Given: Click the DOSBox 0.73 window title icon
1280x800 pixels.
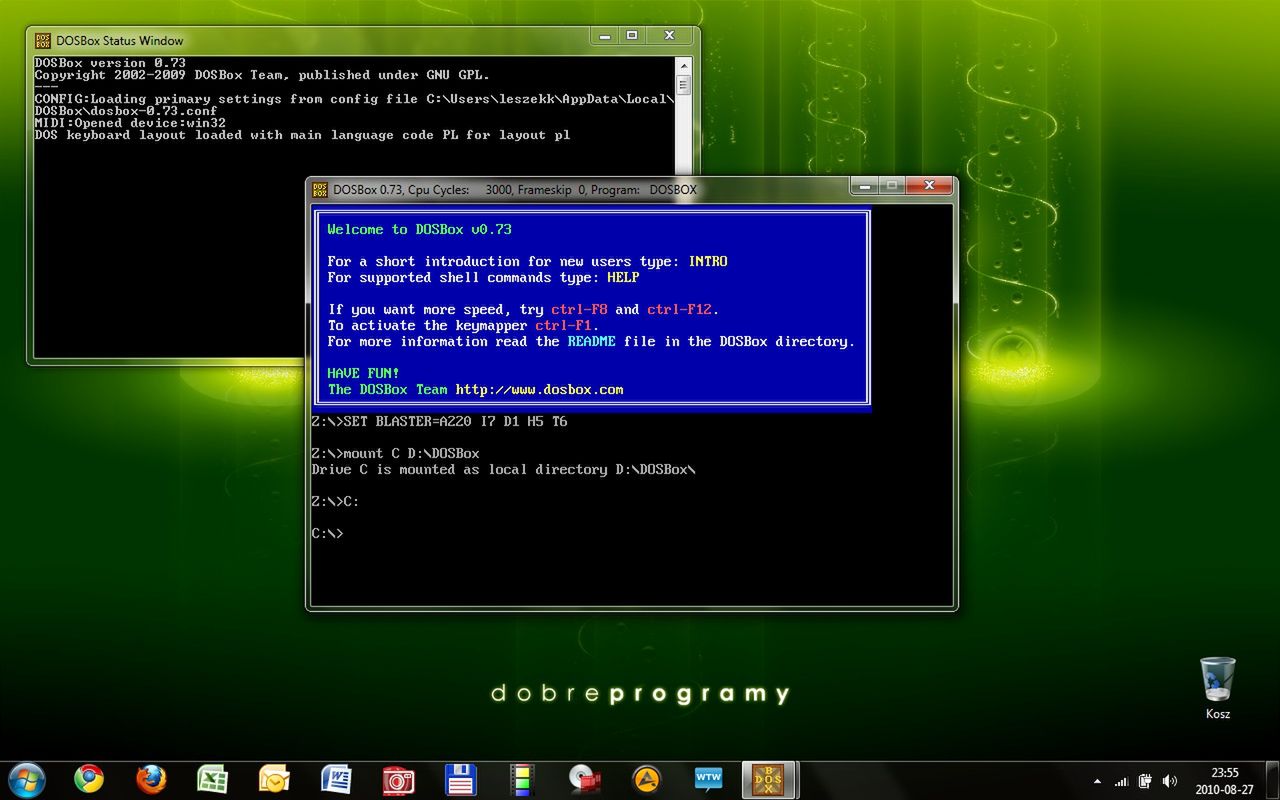Looking at the screenshot, I should [x=320, y=189].
